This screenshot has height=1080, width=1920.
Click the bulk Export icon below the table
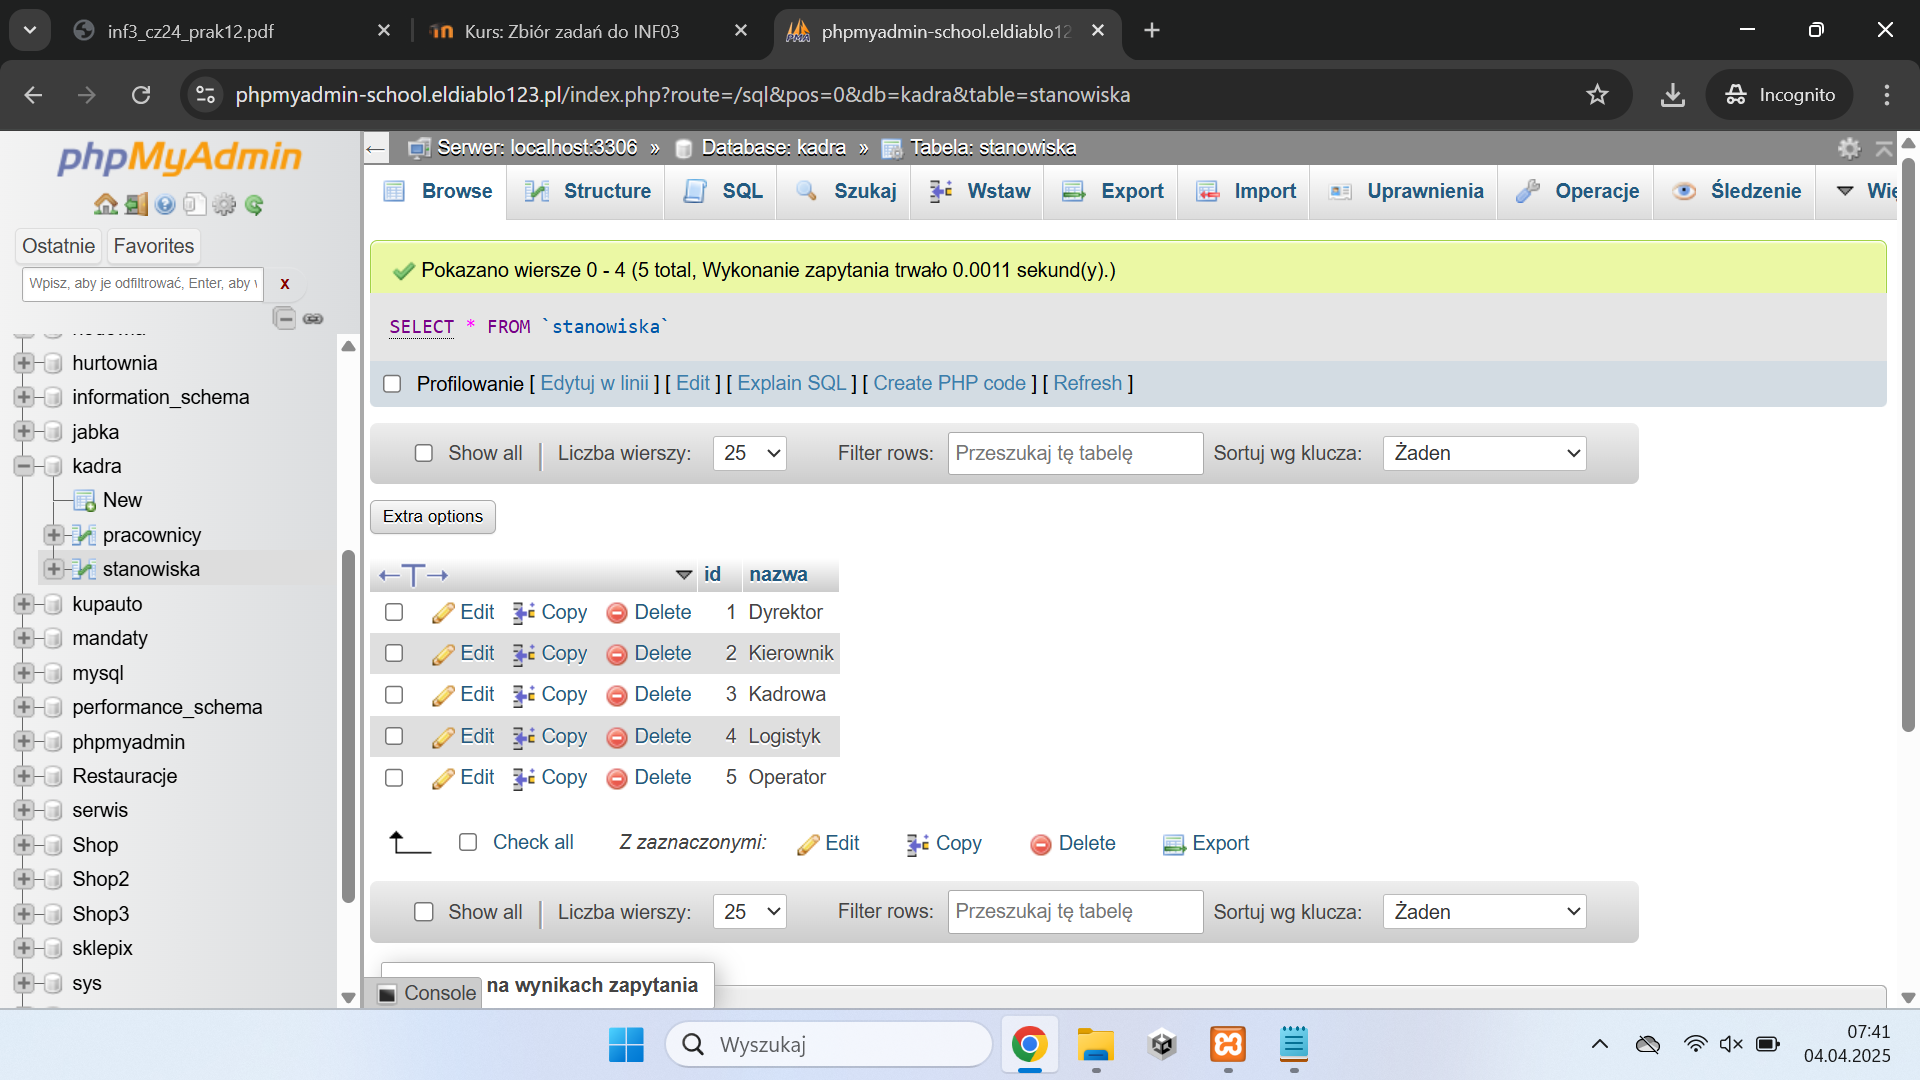click(1174, 845)
